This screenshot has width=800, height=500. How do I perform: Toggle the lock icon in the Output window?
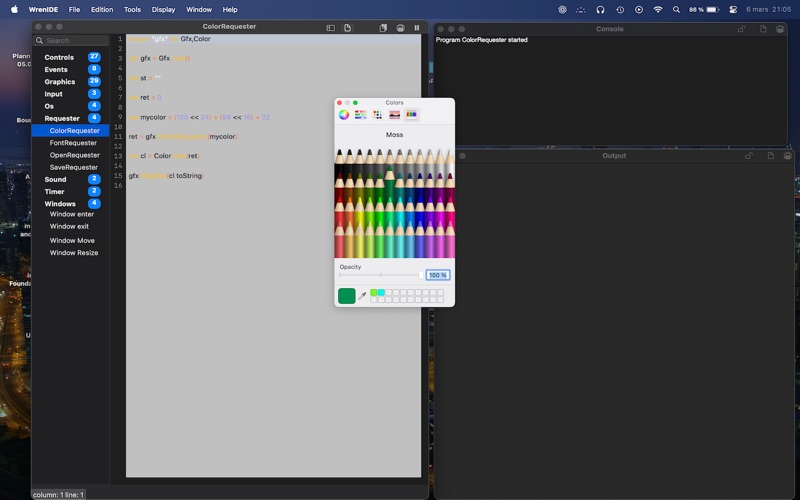coord(749,156)
